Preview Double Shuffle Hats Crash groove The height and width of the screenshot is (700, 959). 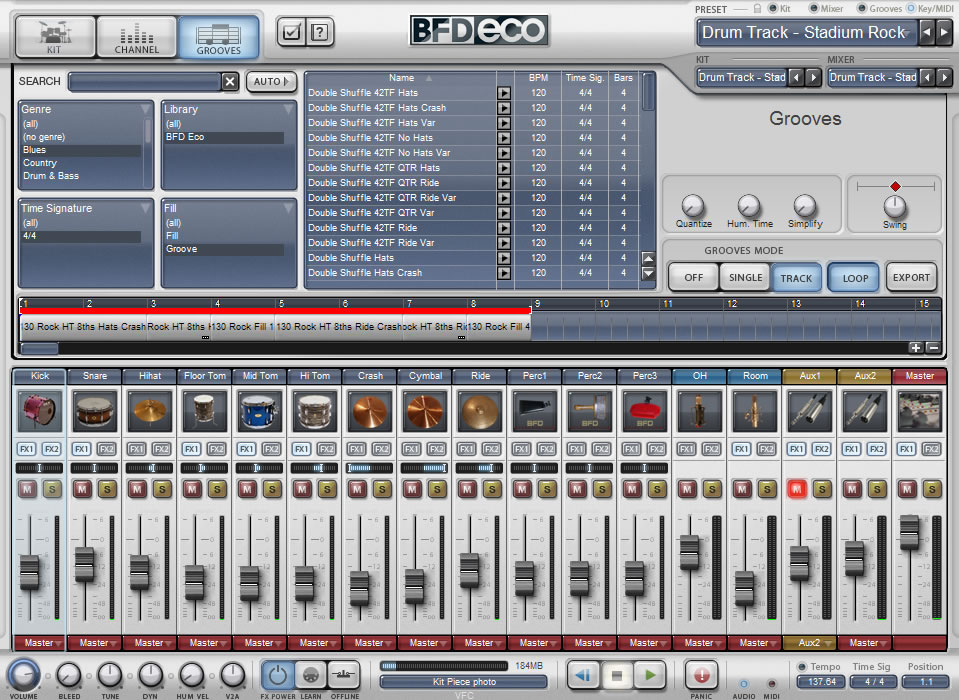[x=503, y=273]
